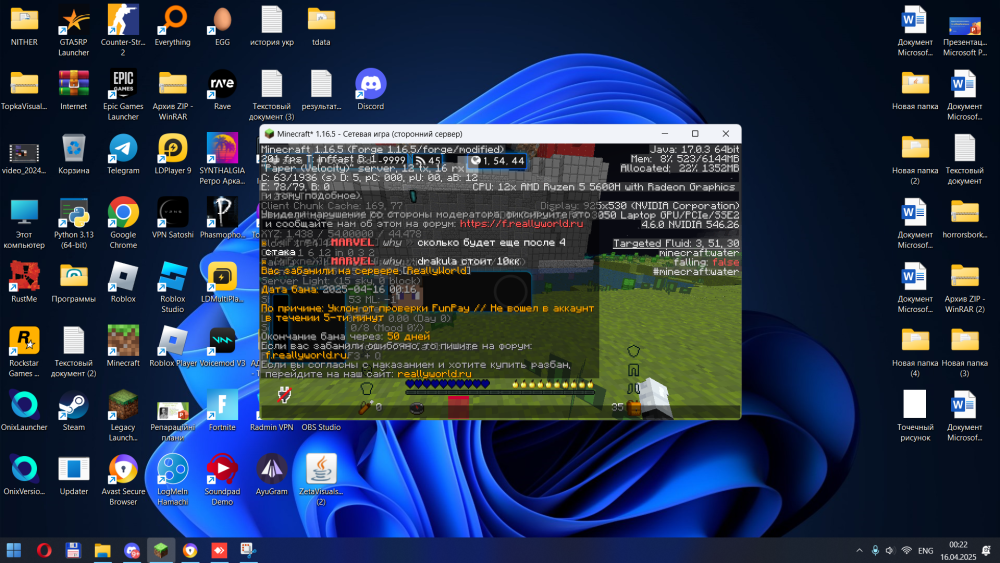Select the Корзина recycle bin icon
The height and width of the screenshot is (563, 1000).
click(x=73, y=154)
